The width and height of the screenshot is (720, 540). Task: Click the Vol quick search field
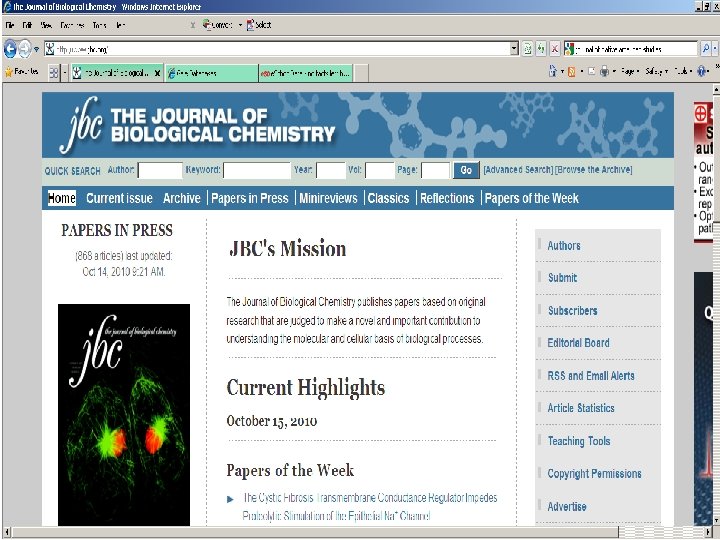click(x=379, y=170)
